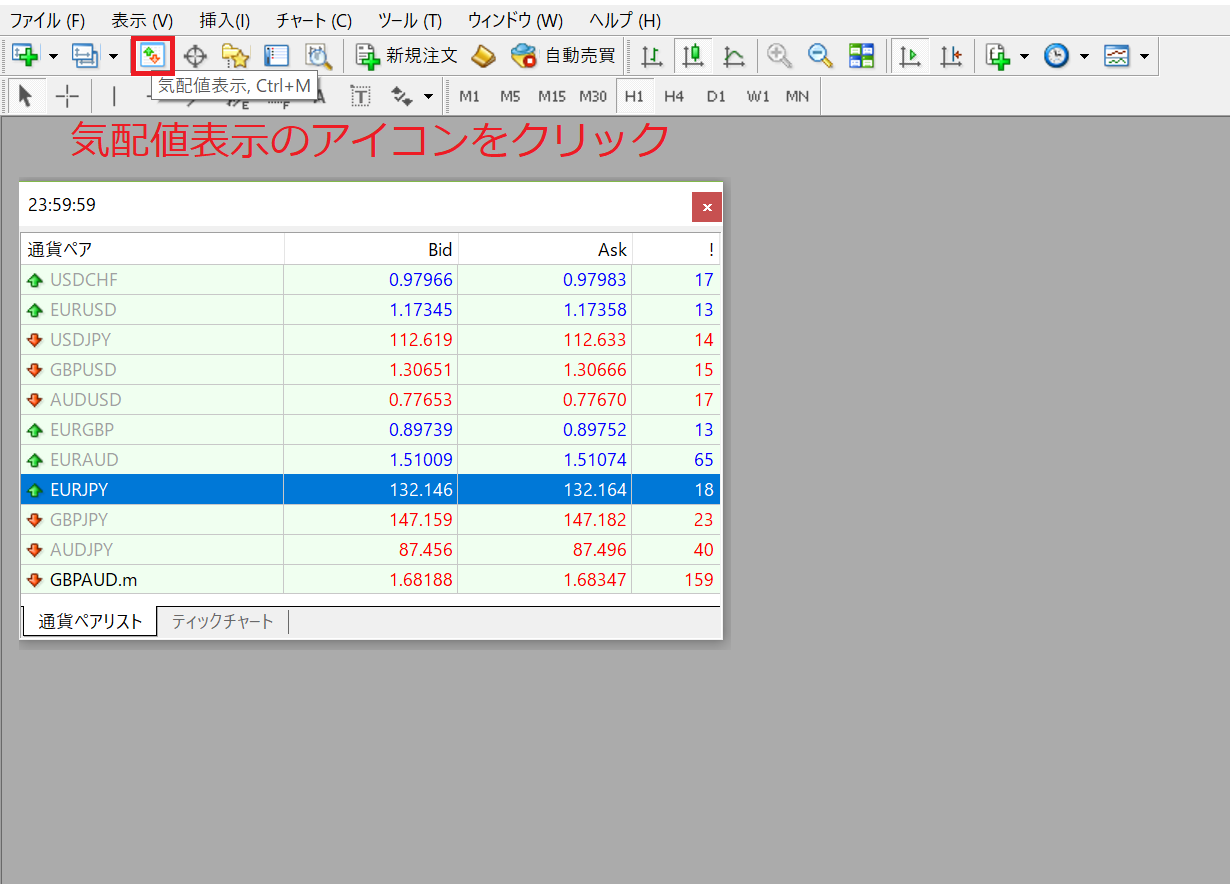The image size is (1230, 884).
Task: Open the Navigator folder-star icon
Action: point(235,56)
